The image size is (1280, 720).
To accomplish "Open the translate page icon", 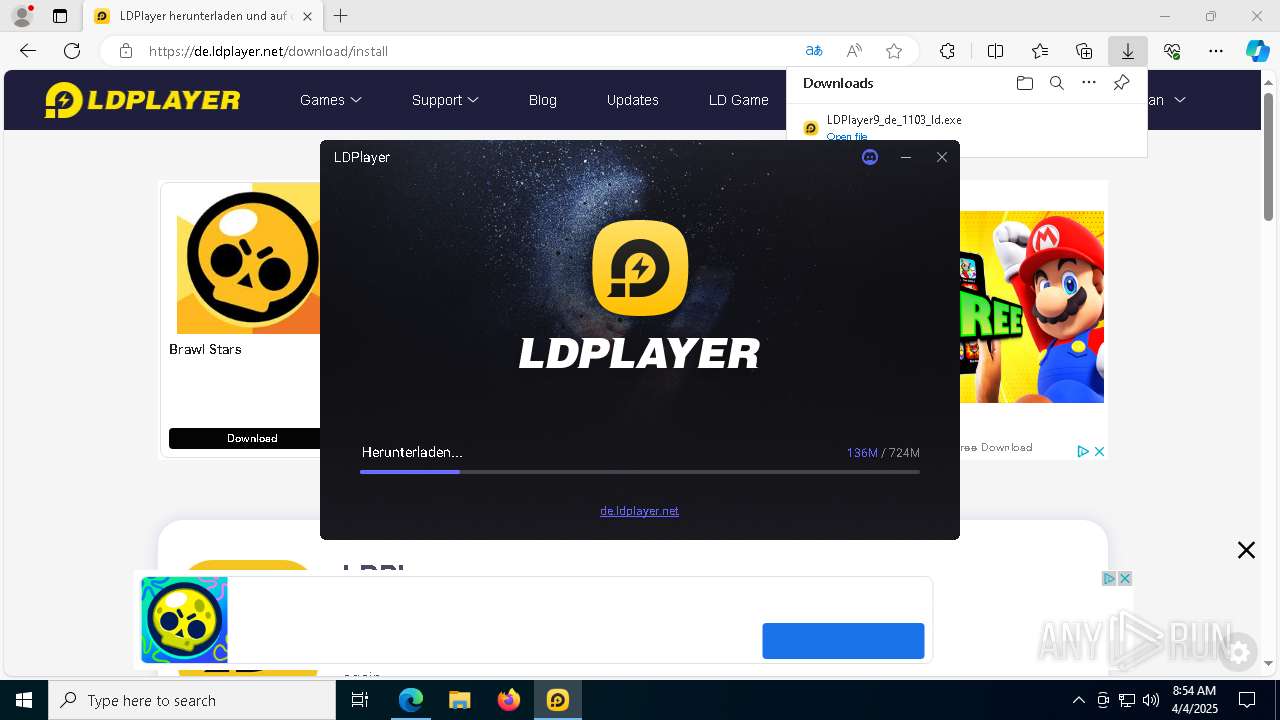I will tap(814, 51).
